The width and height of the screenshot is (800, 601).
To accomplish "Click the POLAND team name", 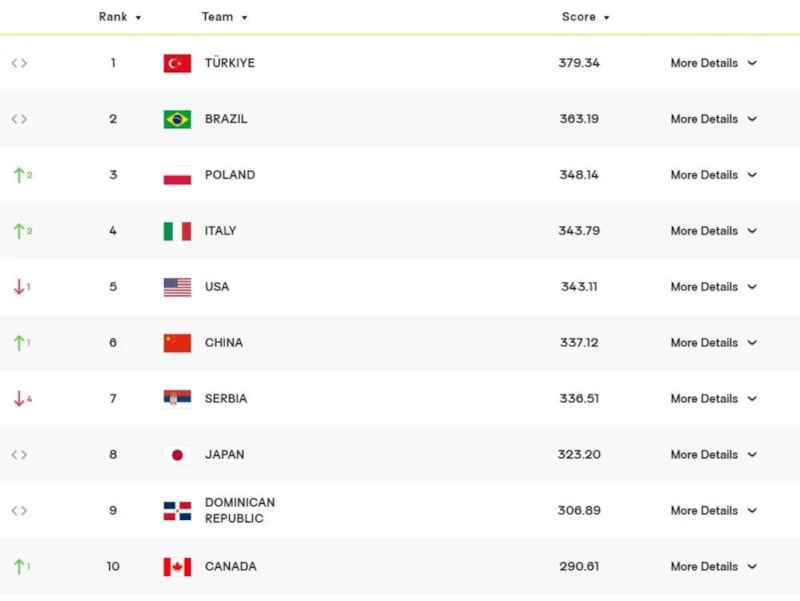I will 230,175.
